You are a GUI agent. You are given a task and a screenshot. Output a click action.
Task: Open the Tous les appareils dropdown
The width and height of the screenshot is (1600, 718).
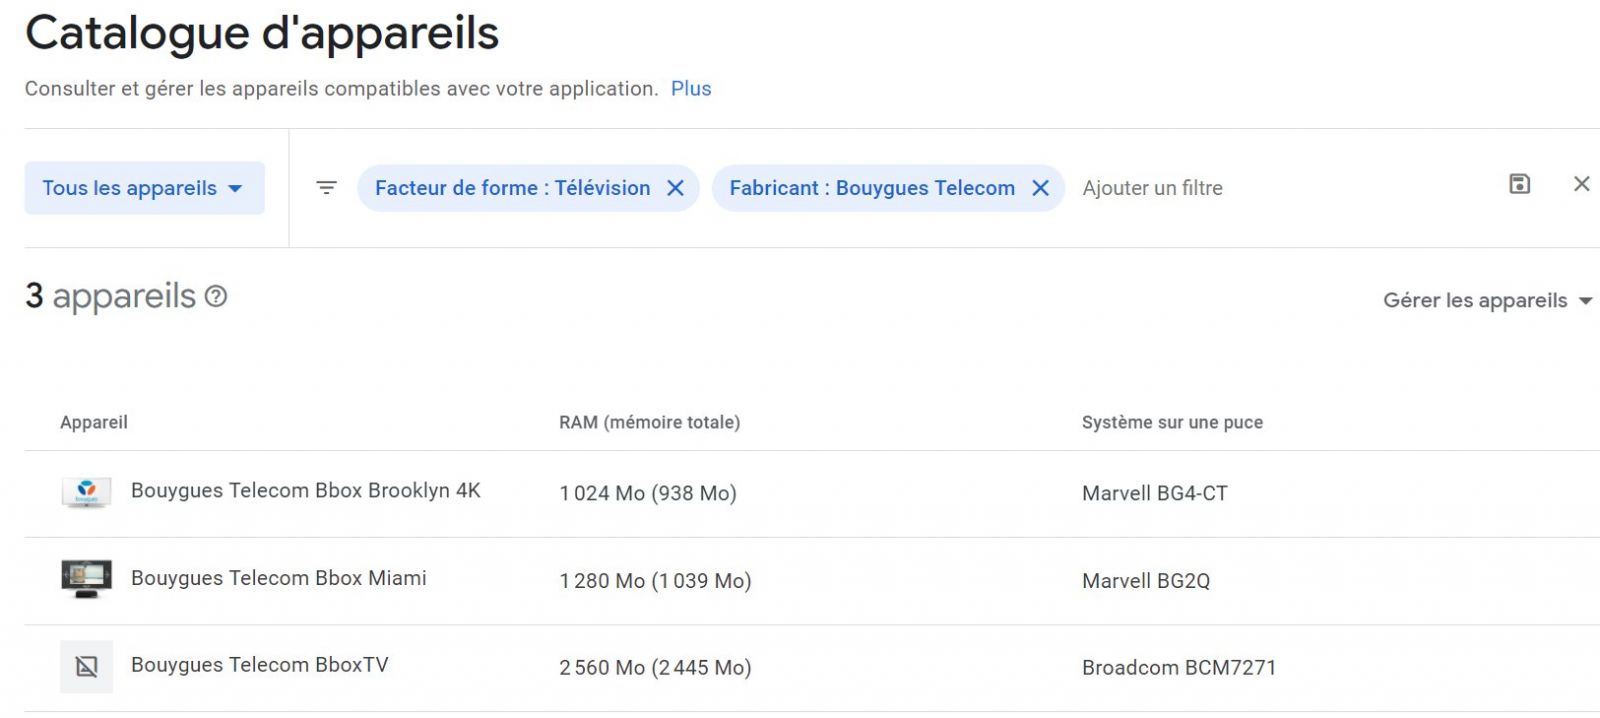coord(144,188)
